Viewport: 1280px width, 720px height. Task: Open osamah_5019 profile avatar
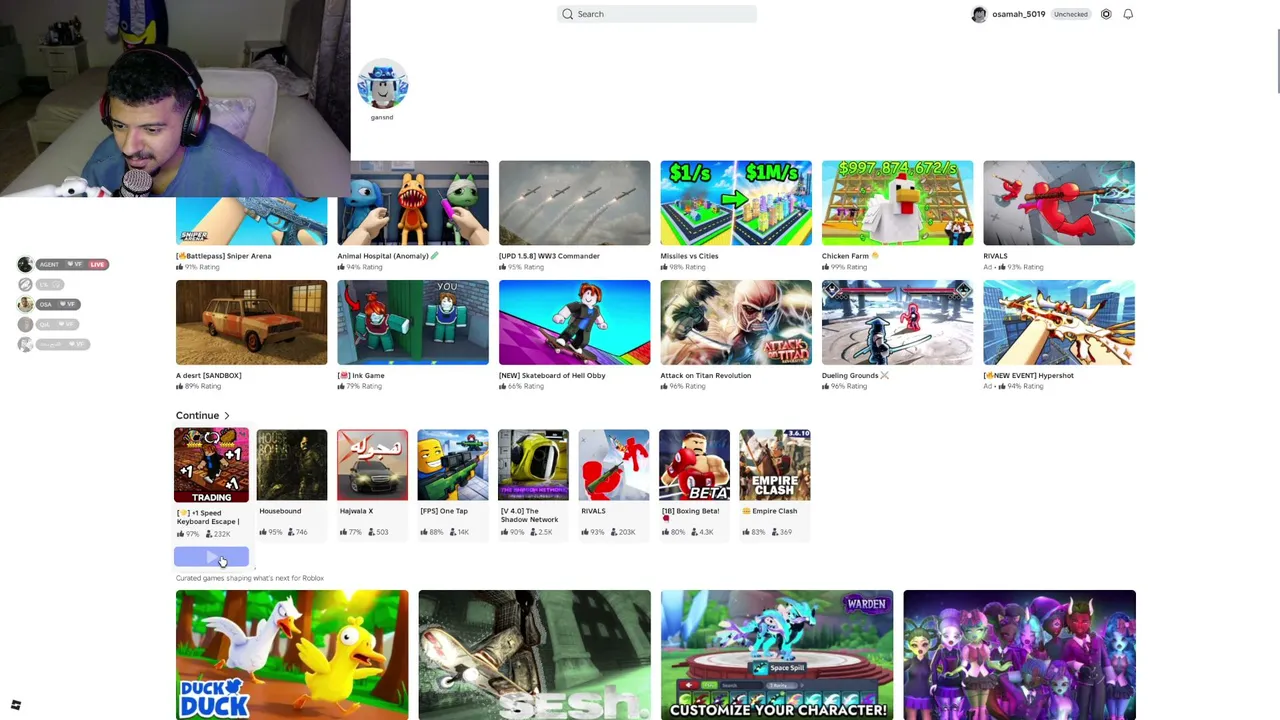979,14
